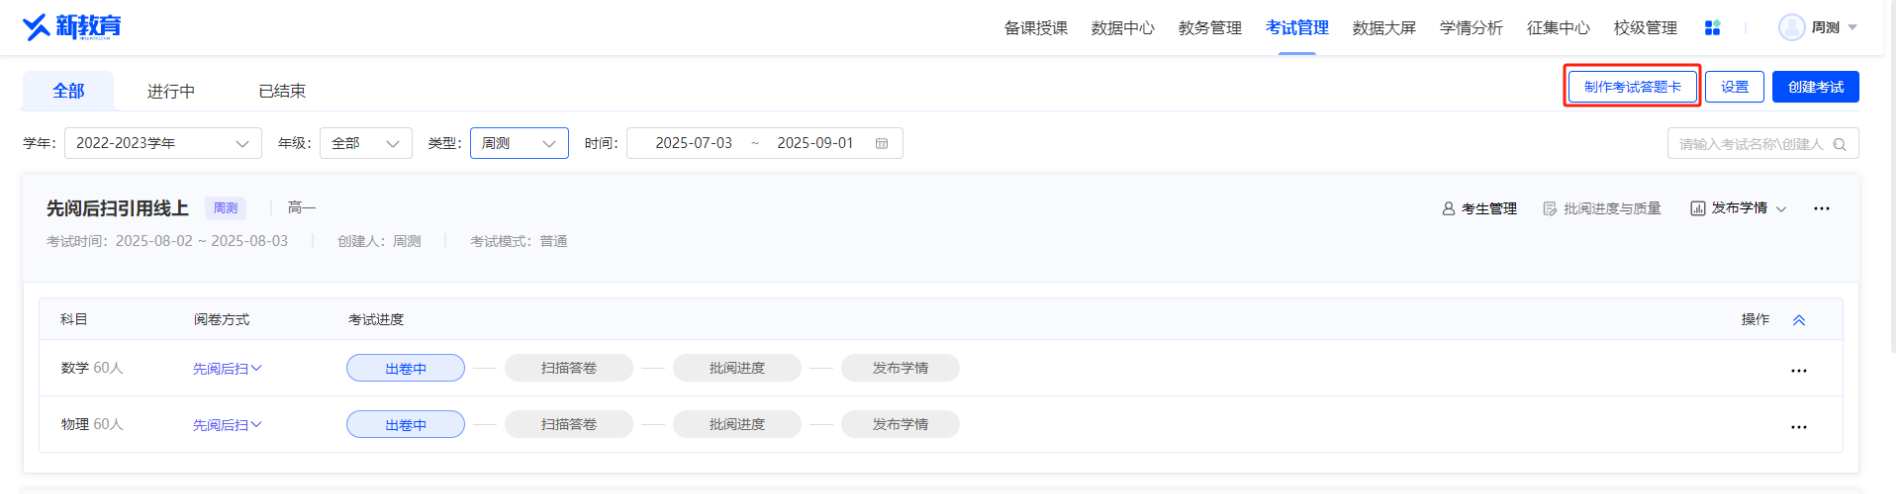Image resolution: width=1896 pixels, height=494 pixels.
Task: Click 扫描答卷 step for 数学
Action: [569, 368]
